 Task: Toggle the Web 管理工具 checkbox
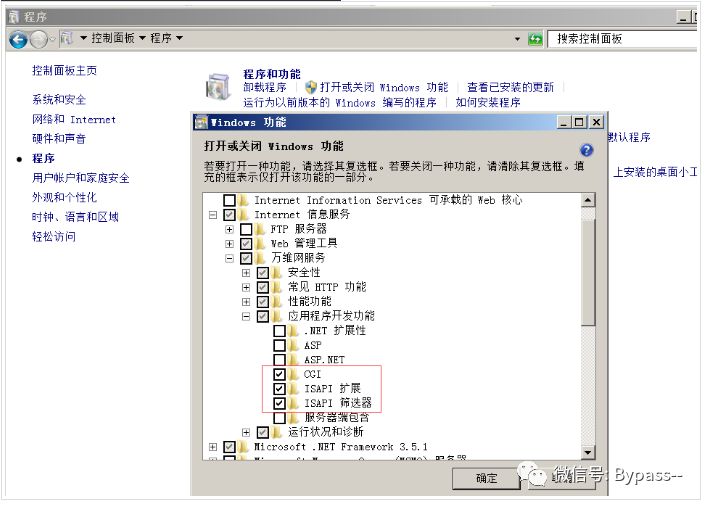(246, 244)
